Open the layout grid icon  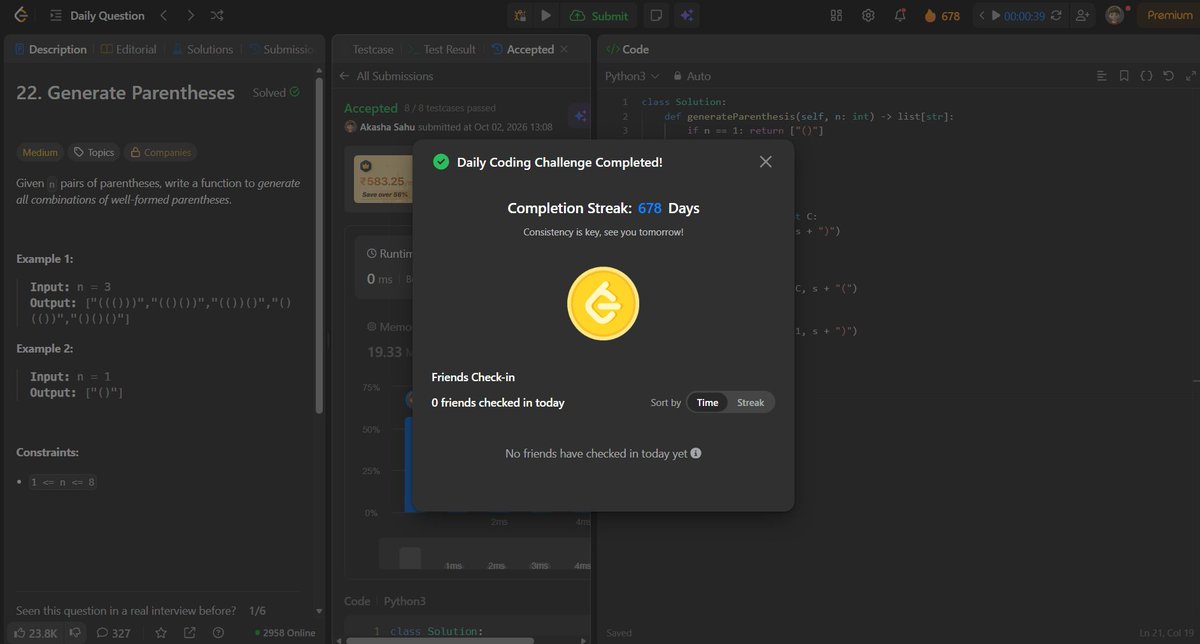[837, 15]
